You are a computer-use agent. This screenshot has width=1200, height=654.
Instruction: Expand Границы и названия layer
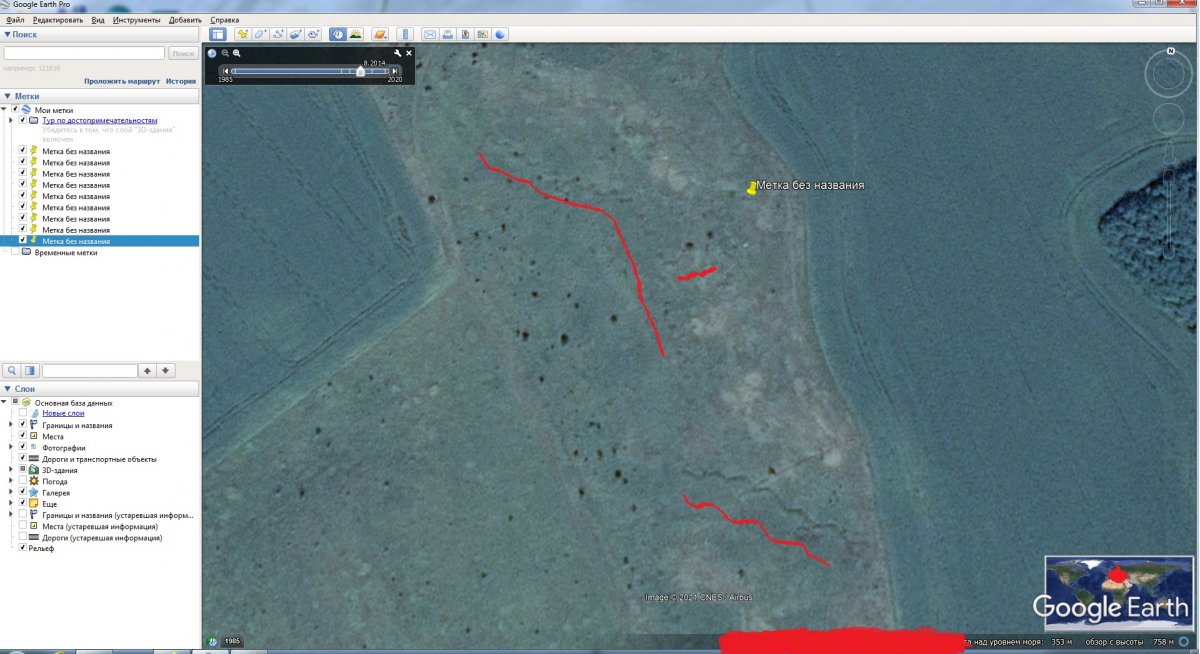pos(11,425)
